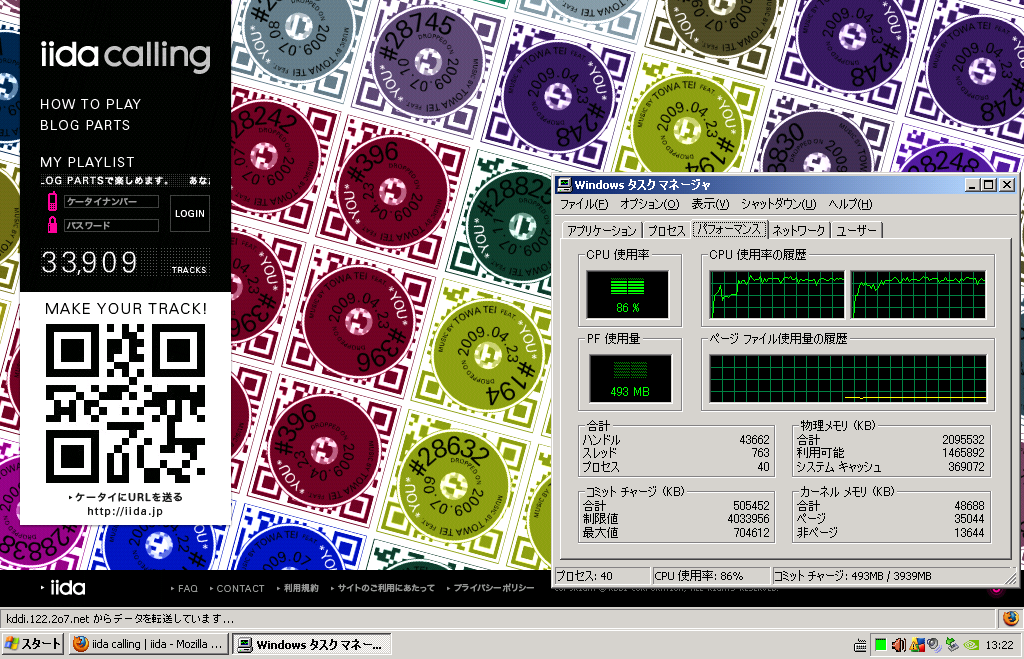
Task: Click the maroon #396 track disc in the middle
Action: [359, 322]
